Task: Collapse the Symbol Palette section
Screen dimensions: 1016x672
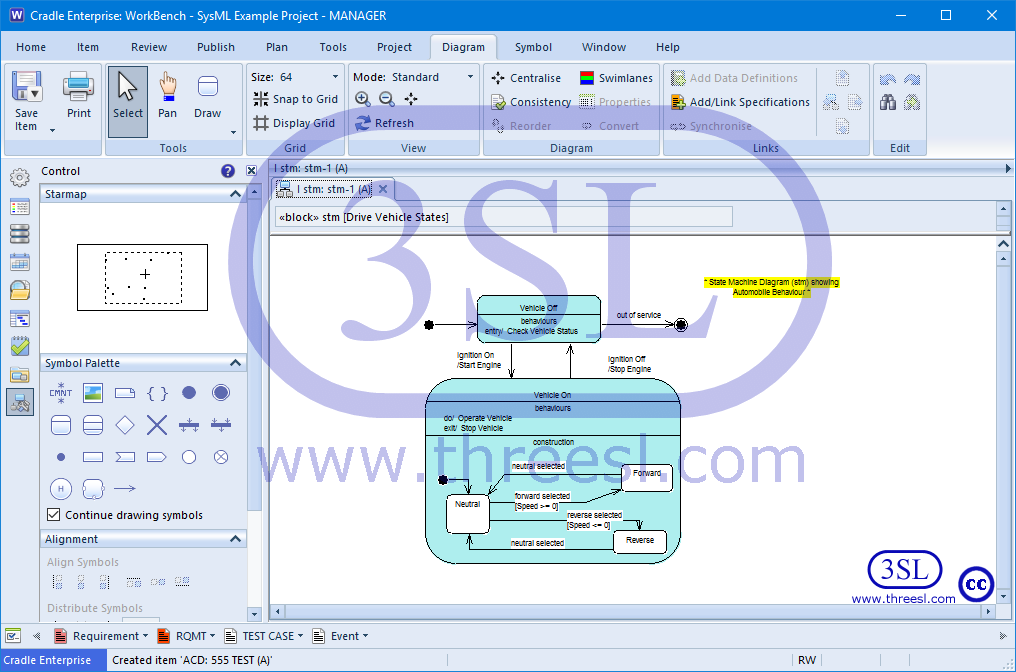Action: point(235,363)
